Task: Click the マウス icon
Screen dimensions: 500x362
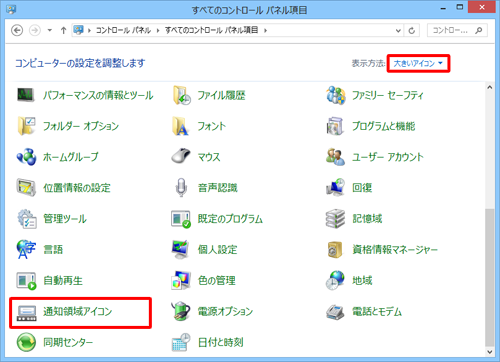Action: [x=181, y=156]
